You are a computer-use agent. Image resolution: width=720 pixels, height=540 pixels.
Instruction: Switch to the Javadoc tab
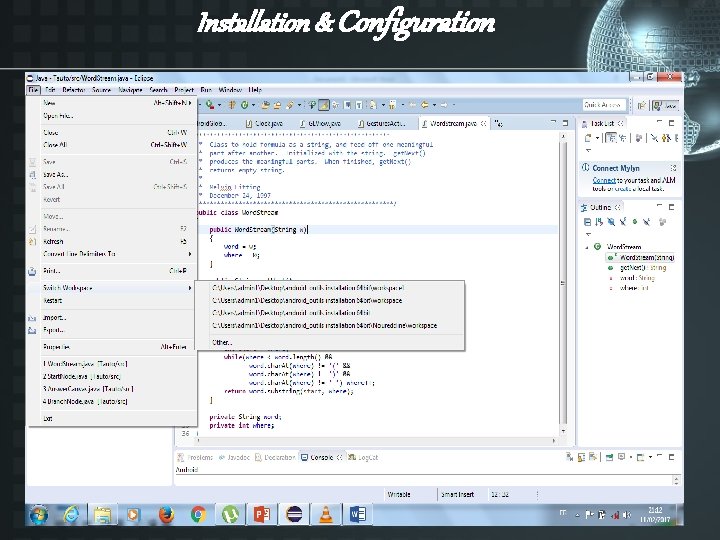(235, 457)
